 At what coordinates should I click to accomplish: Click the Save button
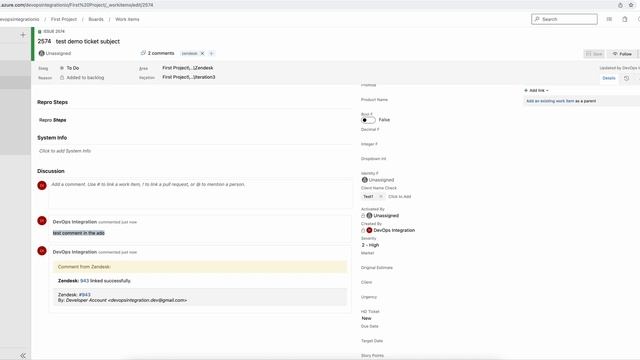pyautogui.click(x=594, y=54)
